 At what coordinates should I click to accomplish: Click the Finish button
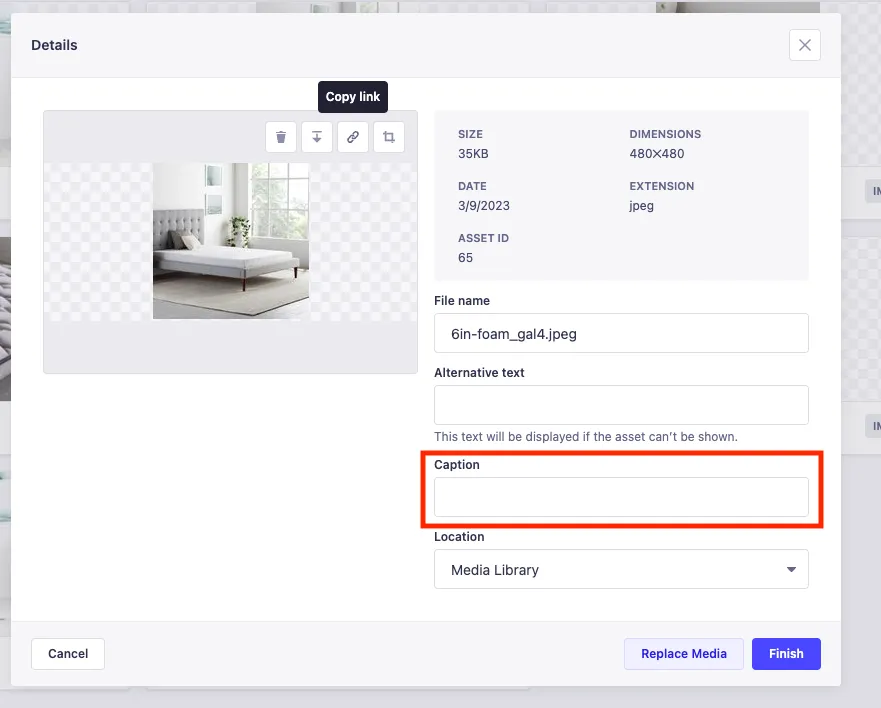click(786, 654)
